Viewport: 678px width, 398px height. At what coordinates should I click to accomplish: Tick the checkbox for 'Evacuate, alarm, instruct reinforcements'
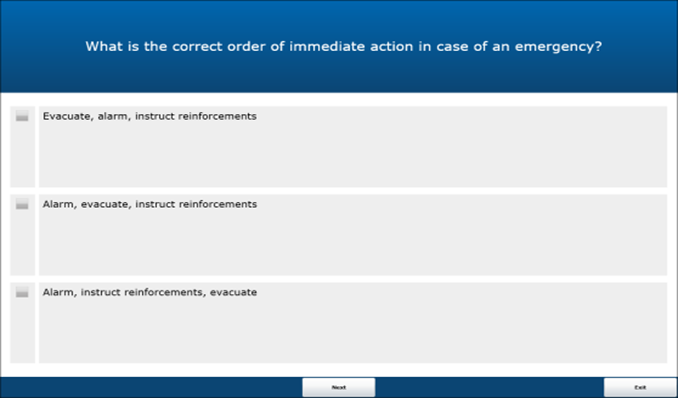(x=22, y=116)
